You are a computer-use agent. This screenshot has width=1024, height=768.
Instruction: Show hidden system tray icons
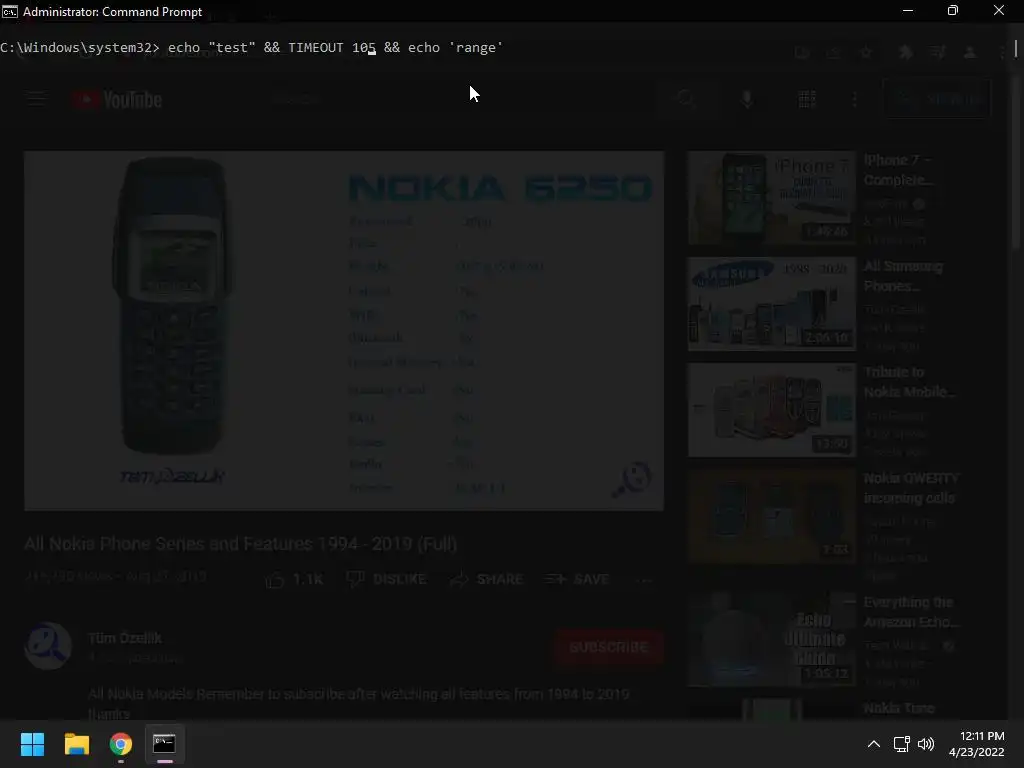tap(873, 744)
